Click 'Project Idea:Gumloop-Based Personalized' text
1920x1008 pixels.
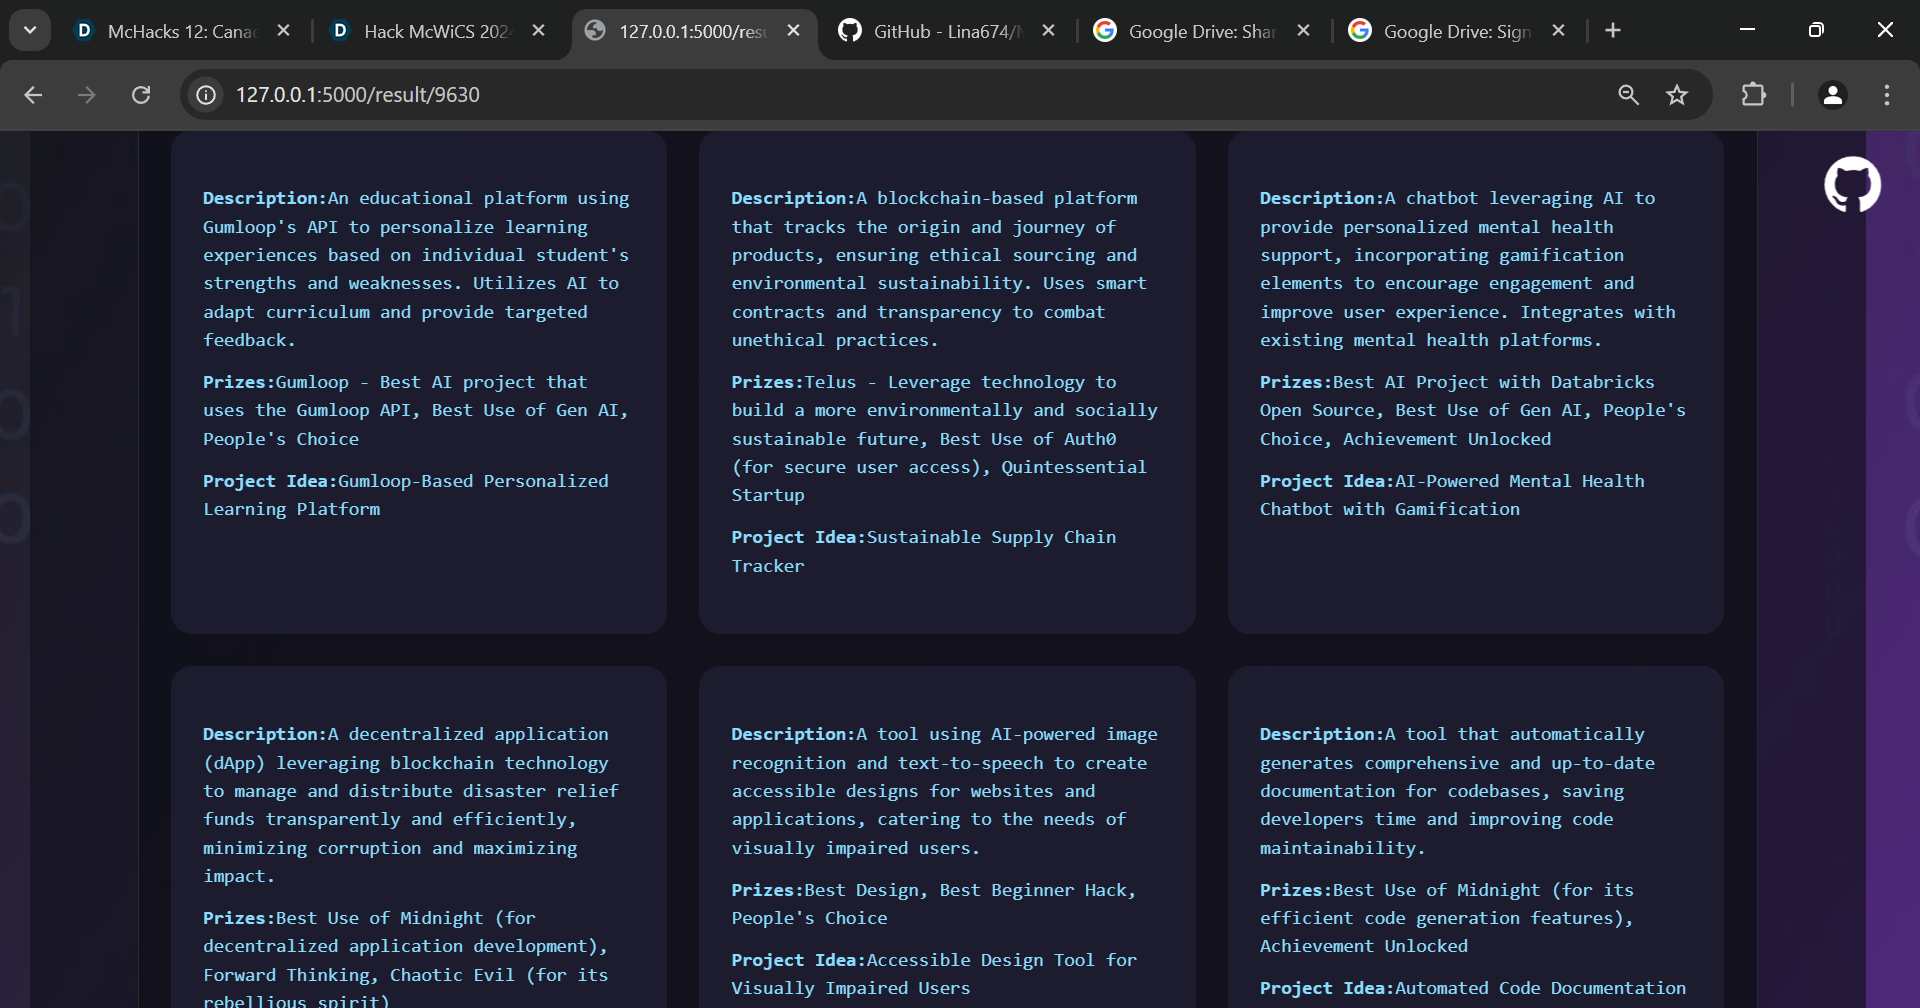[x=405, y=481]
